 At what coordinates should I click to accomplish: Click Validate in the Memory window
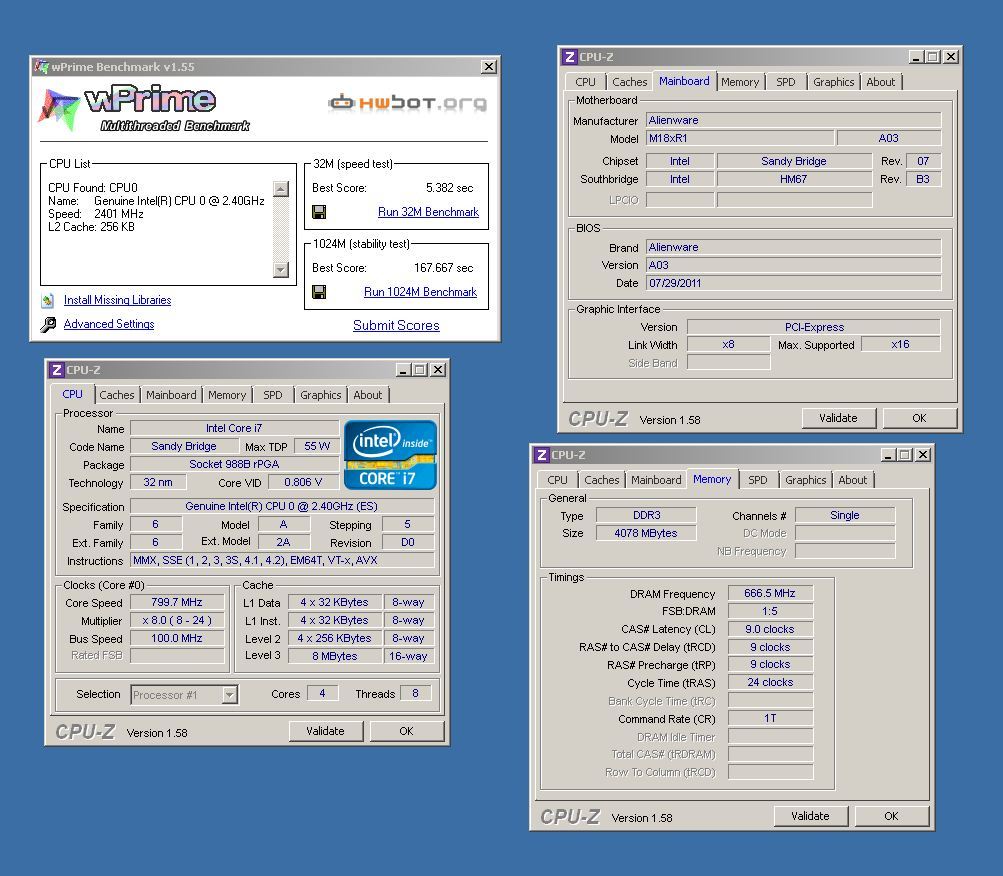coord(810,816)
